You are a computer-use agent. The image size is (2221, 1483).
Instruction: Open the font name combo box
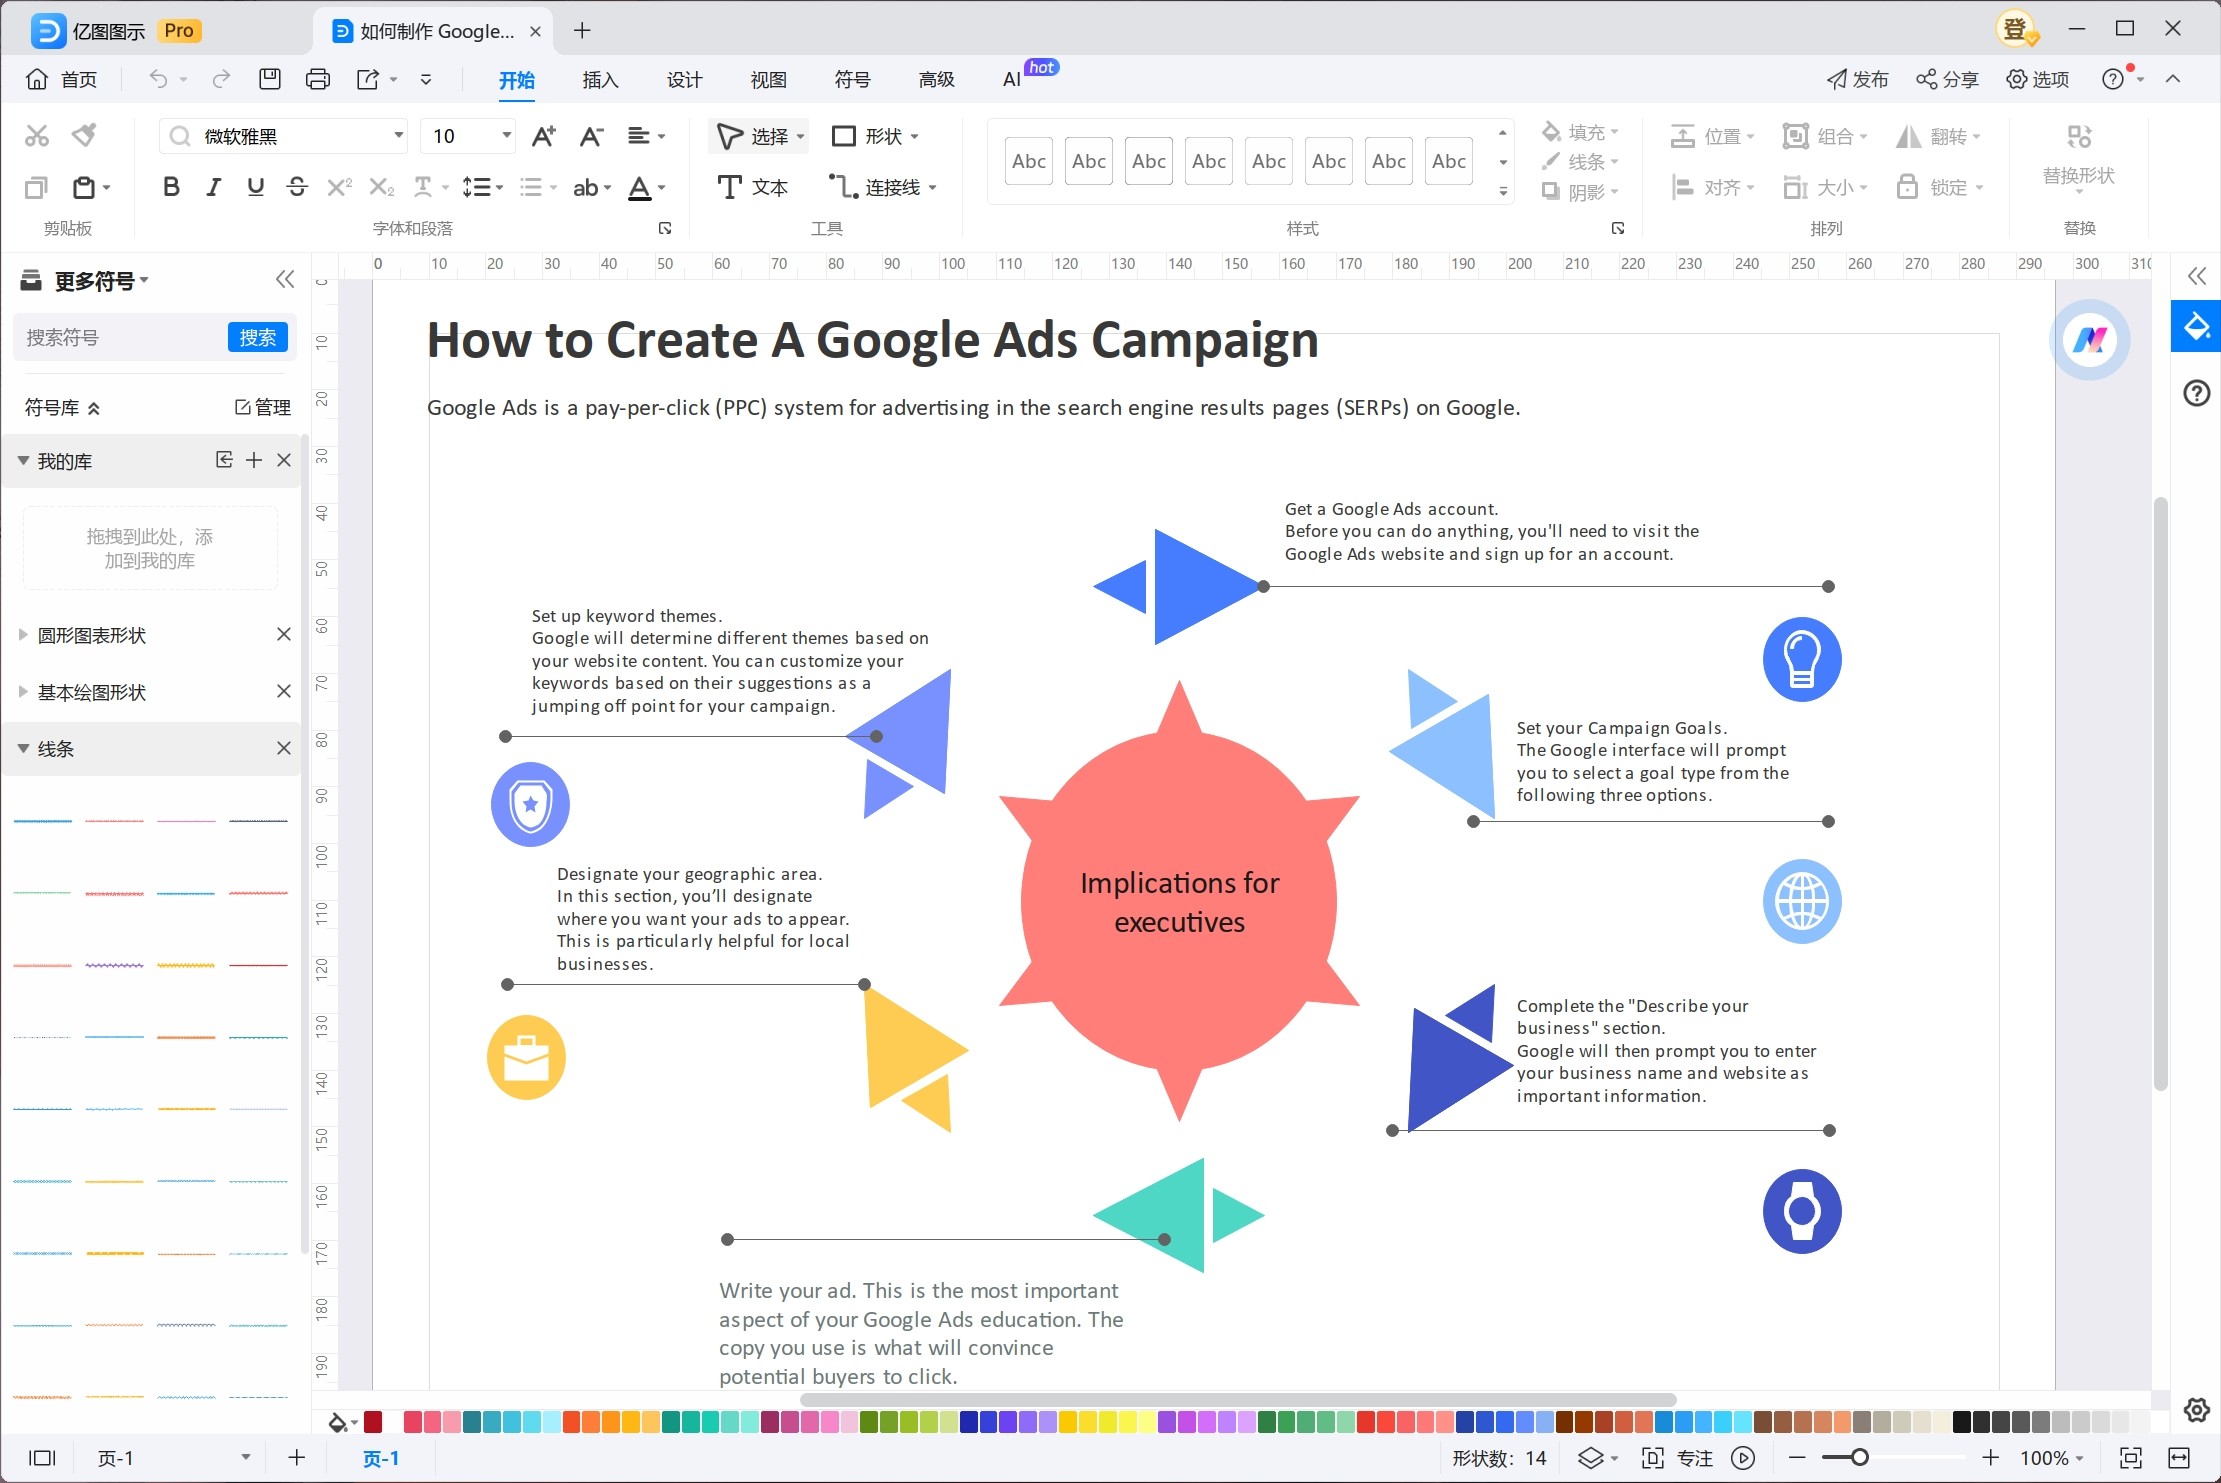pyautogui.click(x=283, y=136)
